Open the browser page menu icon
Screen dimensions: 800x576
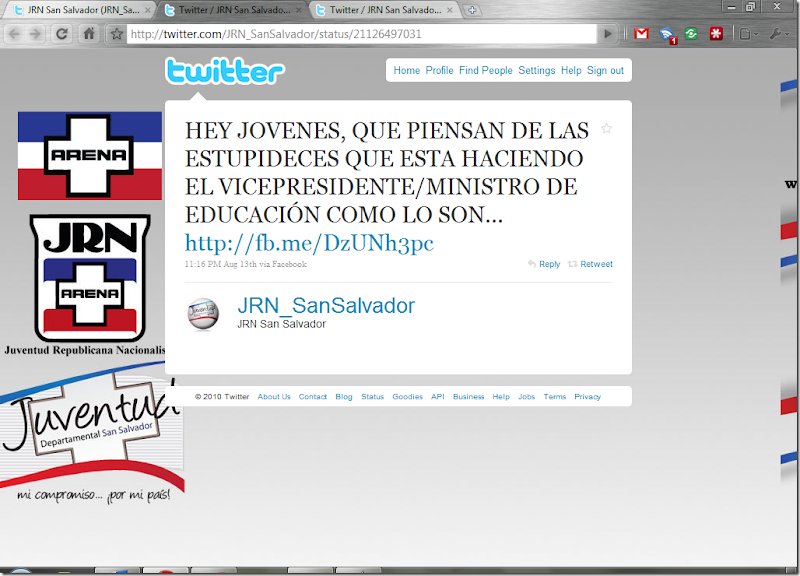pos(748,34)
